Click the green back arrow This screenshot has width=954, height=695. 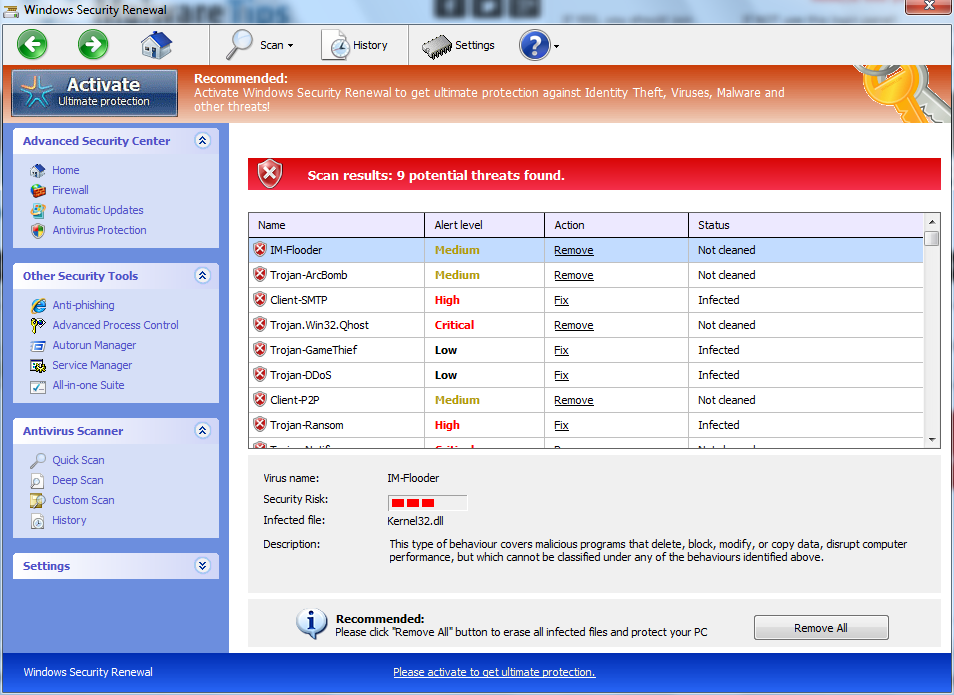pos(32,44)
